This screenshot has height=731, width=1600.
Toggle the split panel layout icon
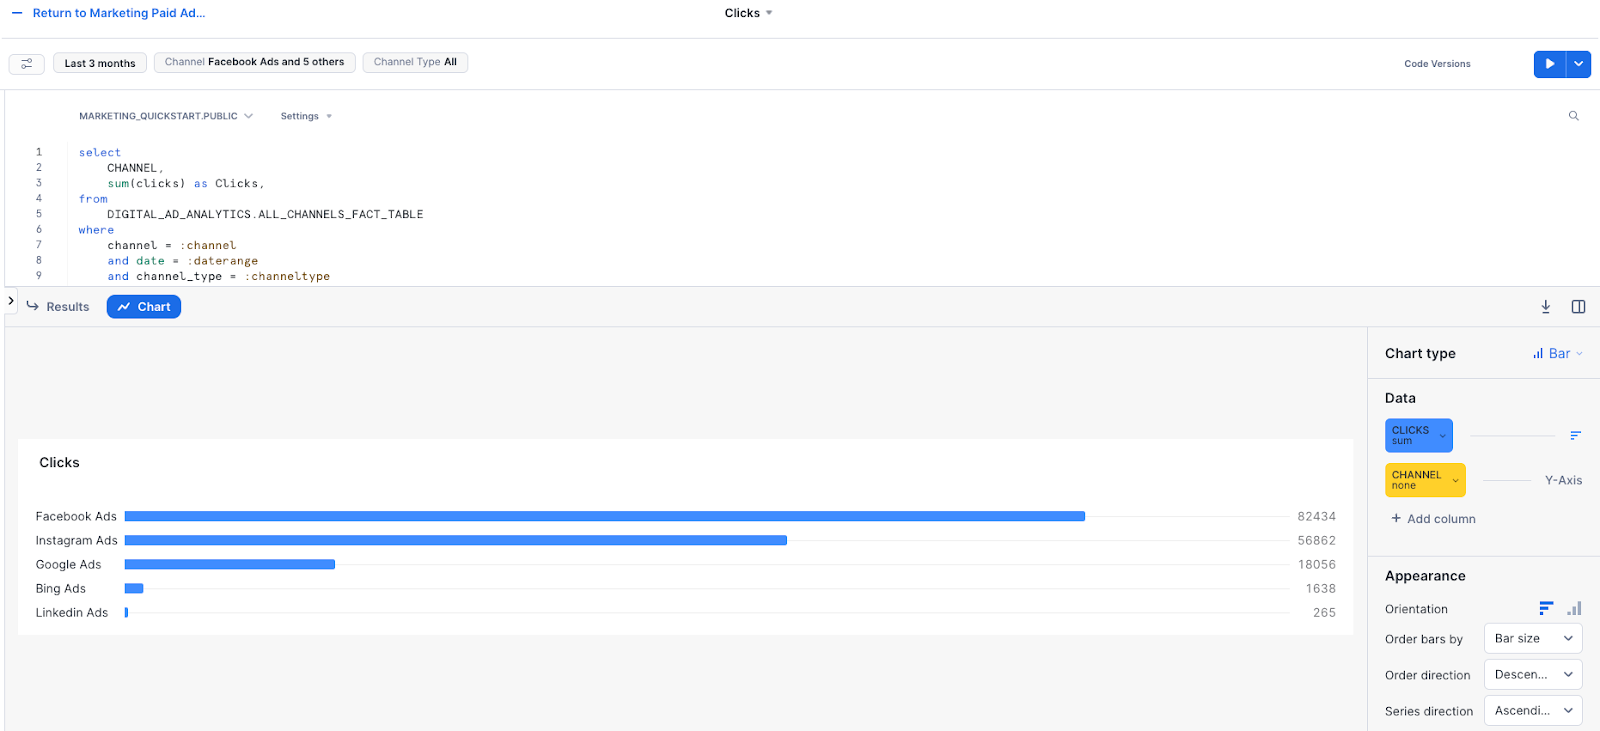coord(1578,307)
